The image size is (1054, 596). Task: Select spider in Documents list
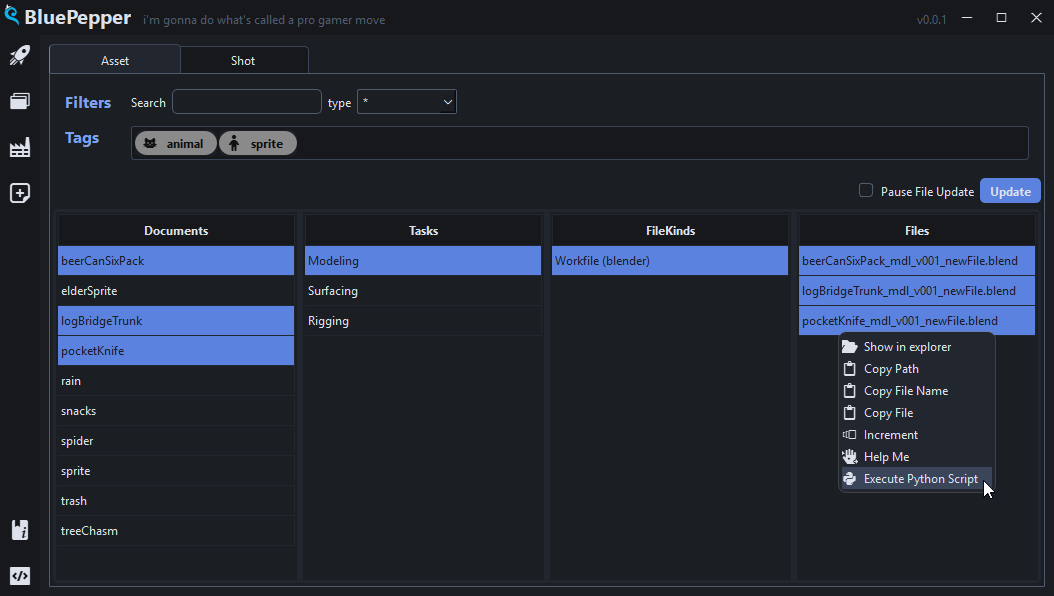click(x=176, y=441)
